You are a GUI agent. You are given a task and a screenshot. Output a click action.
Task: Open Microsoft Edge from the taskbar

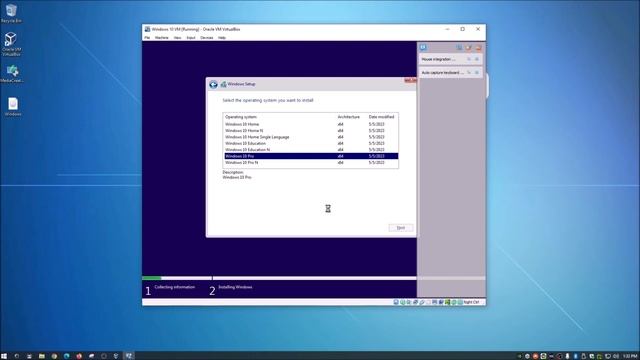point(67,356)
